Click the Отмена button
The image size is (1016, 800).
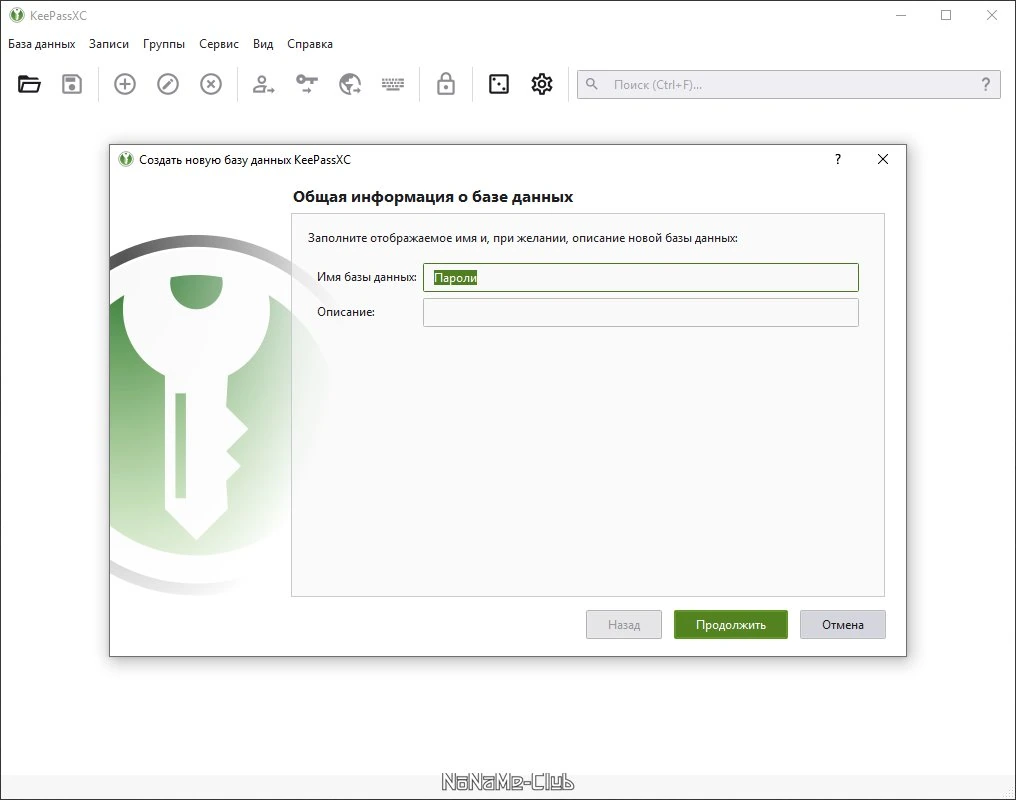point(843,624)
